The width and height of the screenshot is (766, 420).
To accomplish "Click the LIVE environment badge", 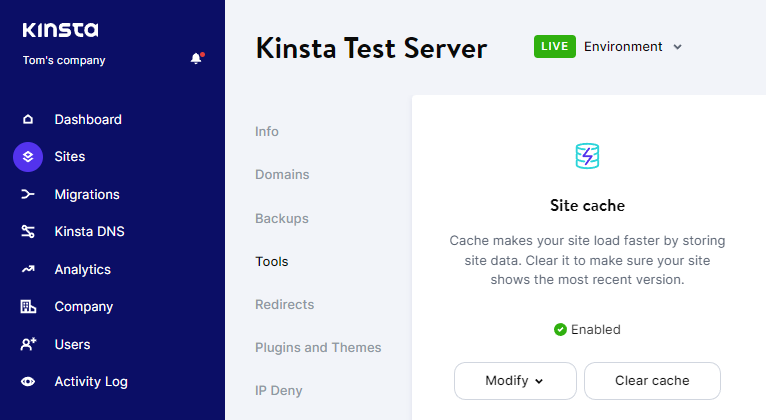I will click(555, 47).
